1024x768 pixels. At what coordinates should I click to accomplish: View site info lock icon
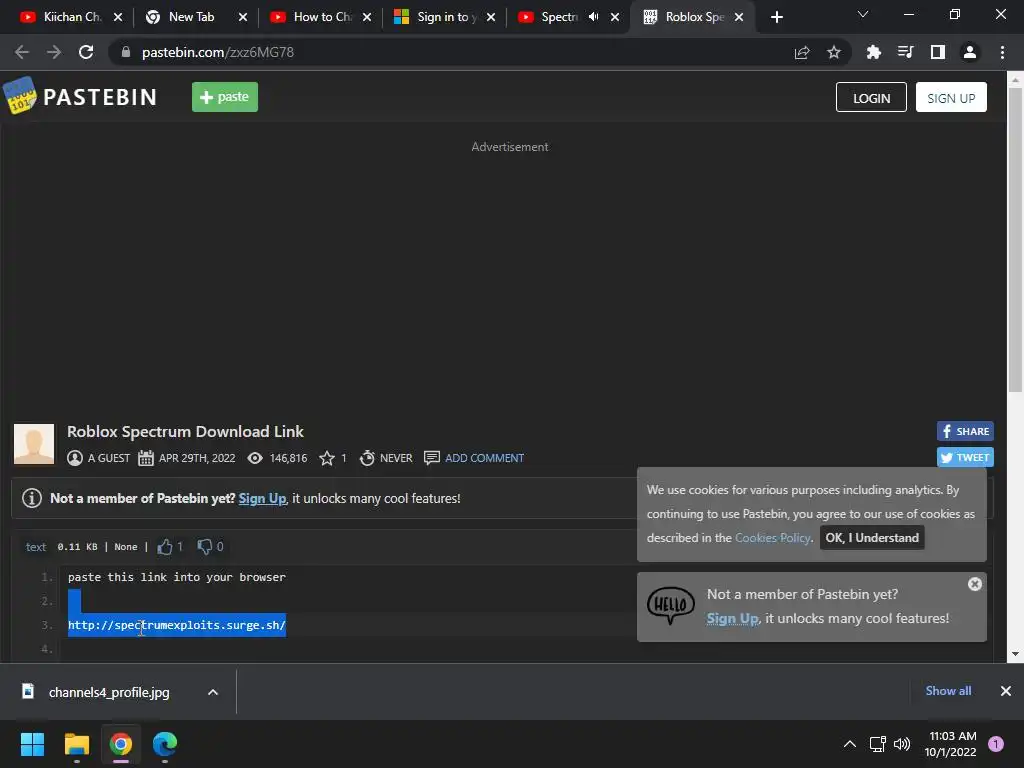(x=126, y=52)
